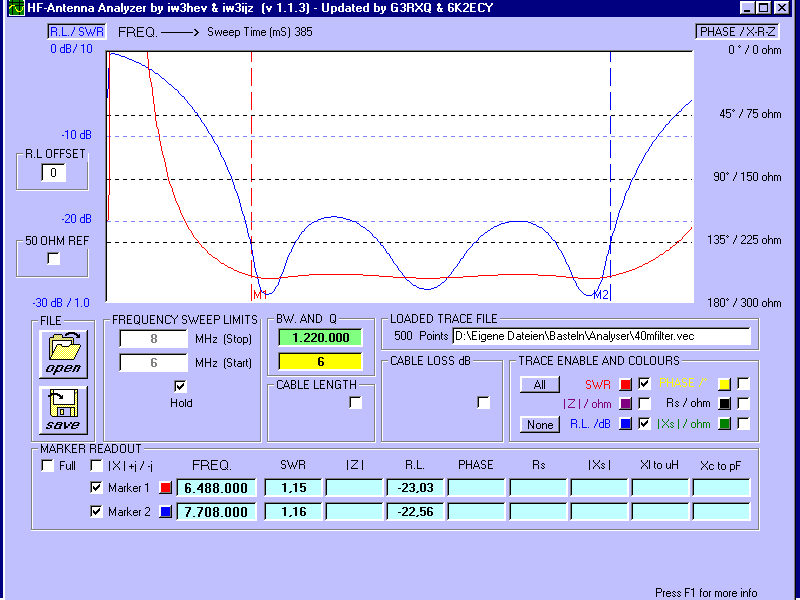The image size is (800, 600).
Task: Disable the SWR trace checkbox
Action: (x=645, y=384)
